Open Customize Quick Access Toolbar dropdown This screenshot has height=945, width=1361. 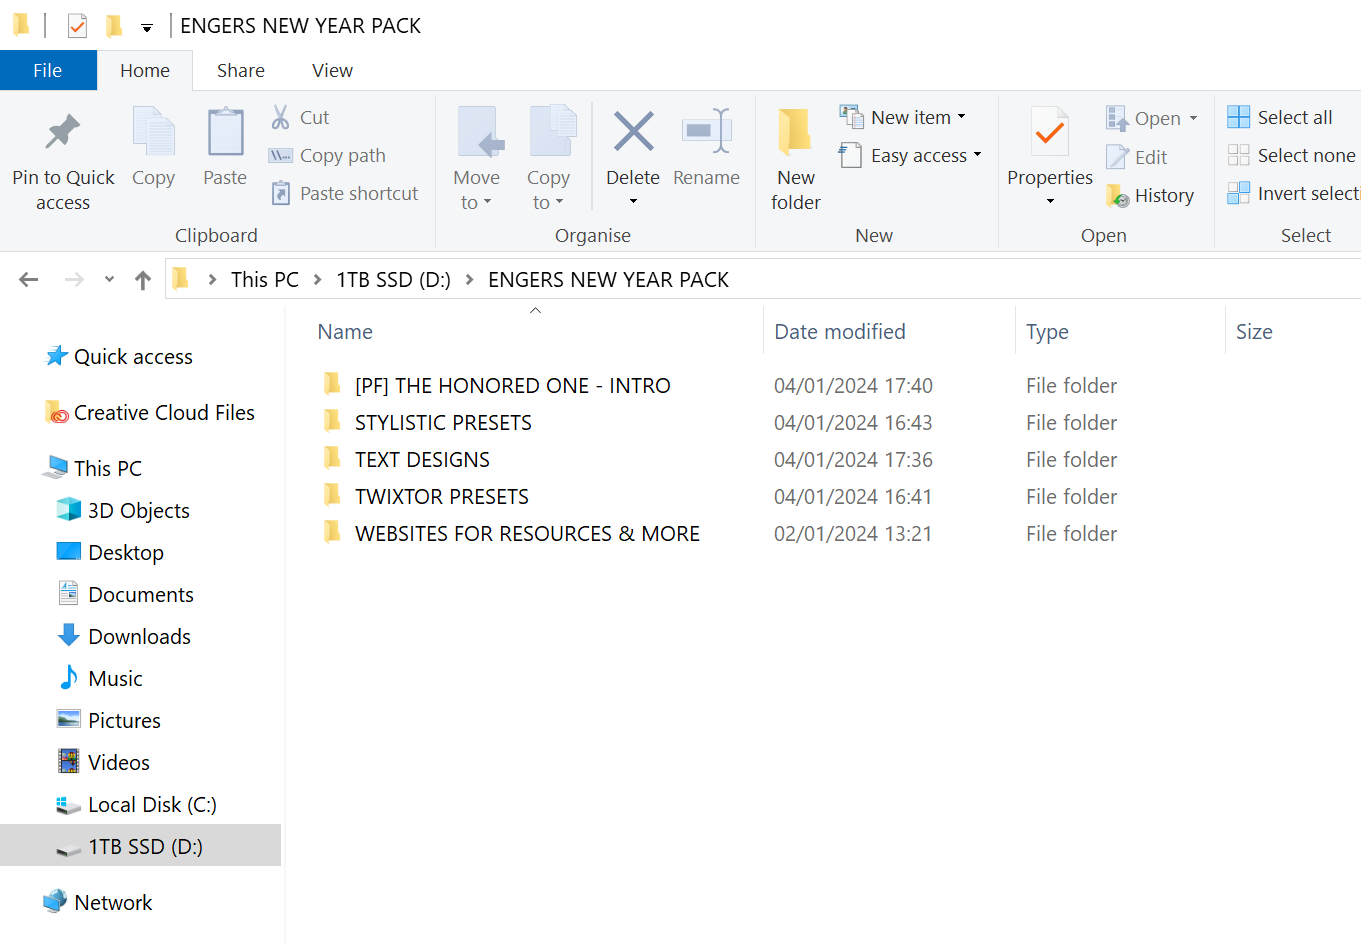tap(147, 27)
